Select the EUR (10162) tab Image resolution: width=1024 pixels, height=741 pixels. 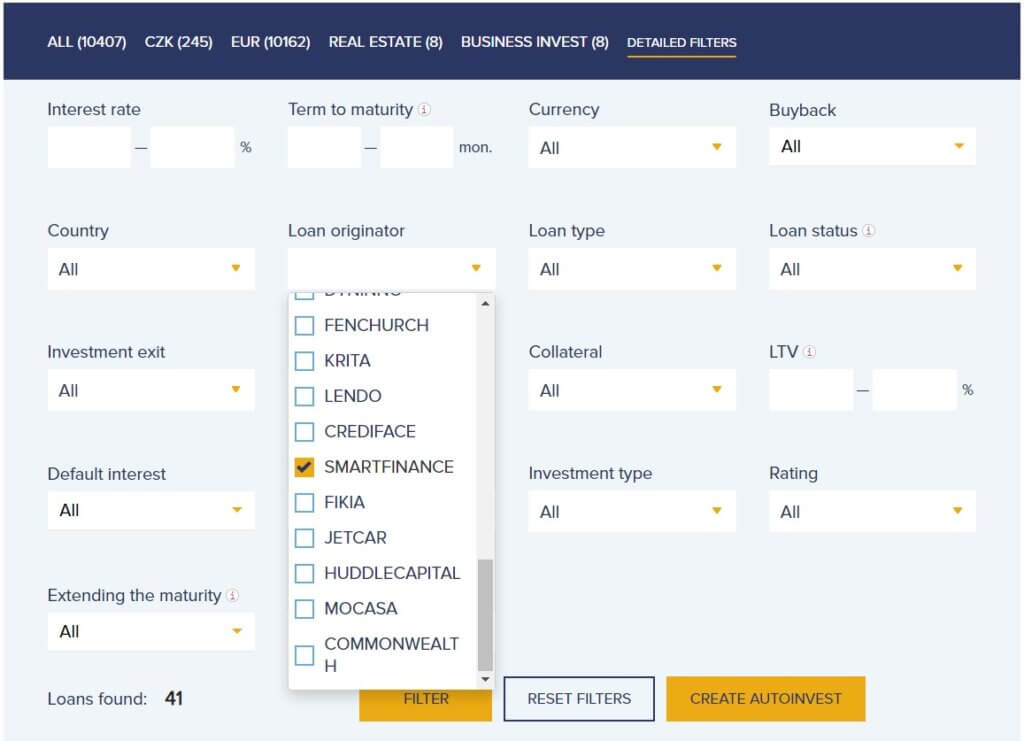tap(270, 42)
